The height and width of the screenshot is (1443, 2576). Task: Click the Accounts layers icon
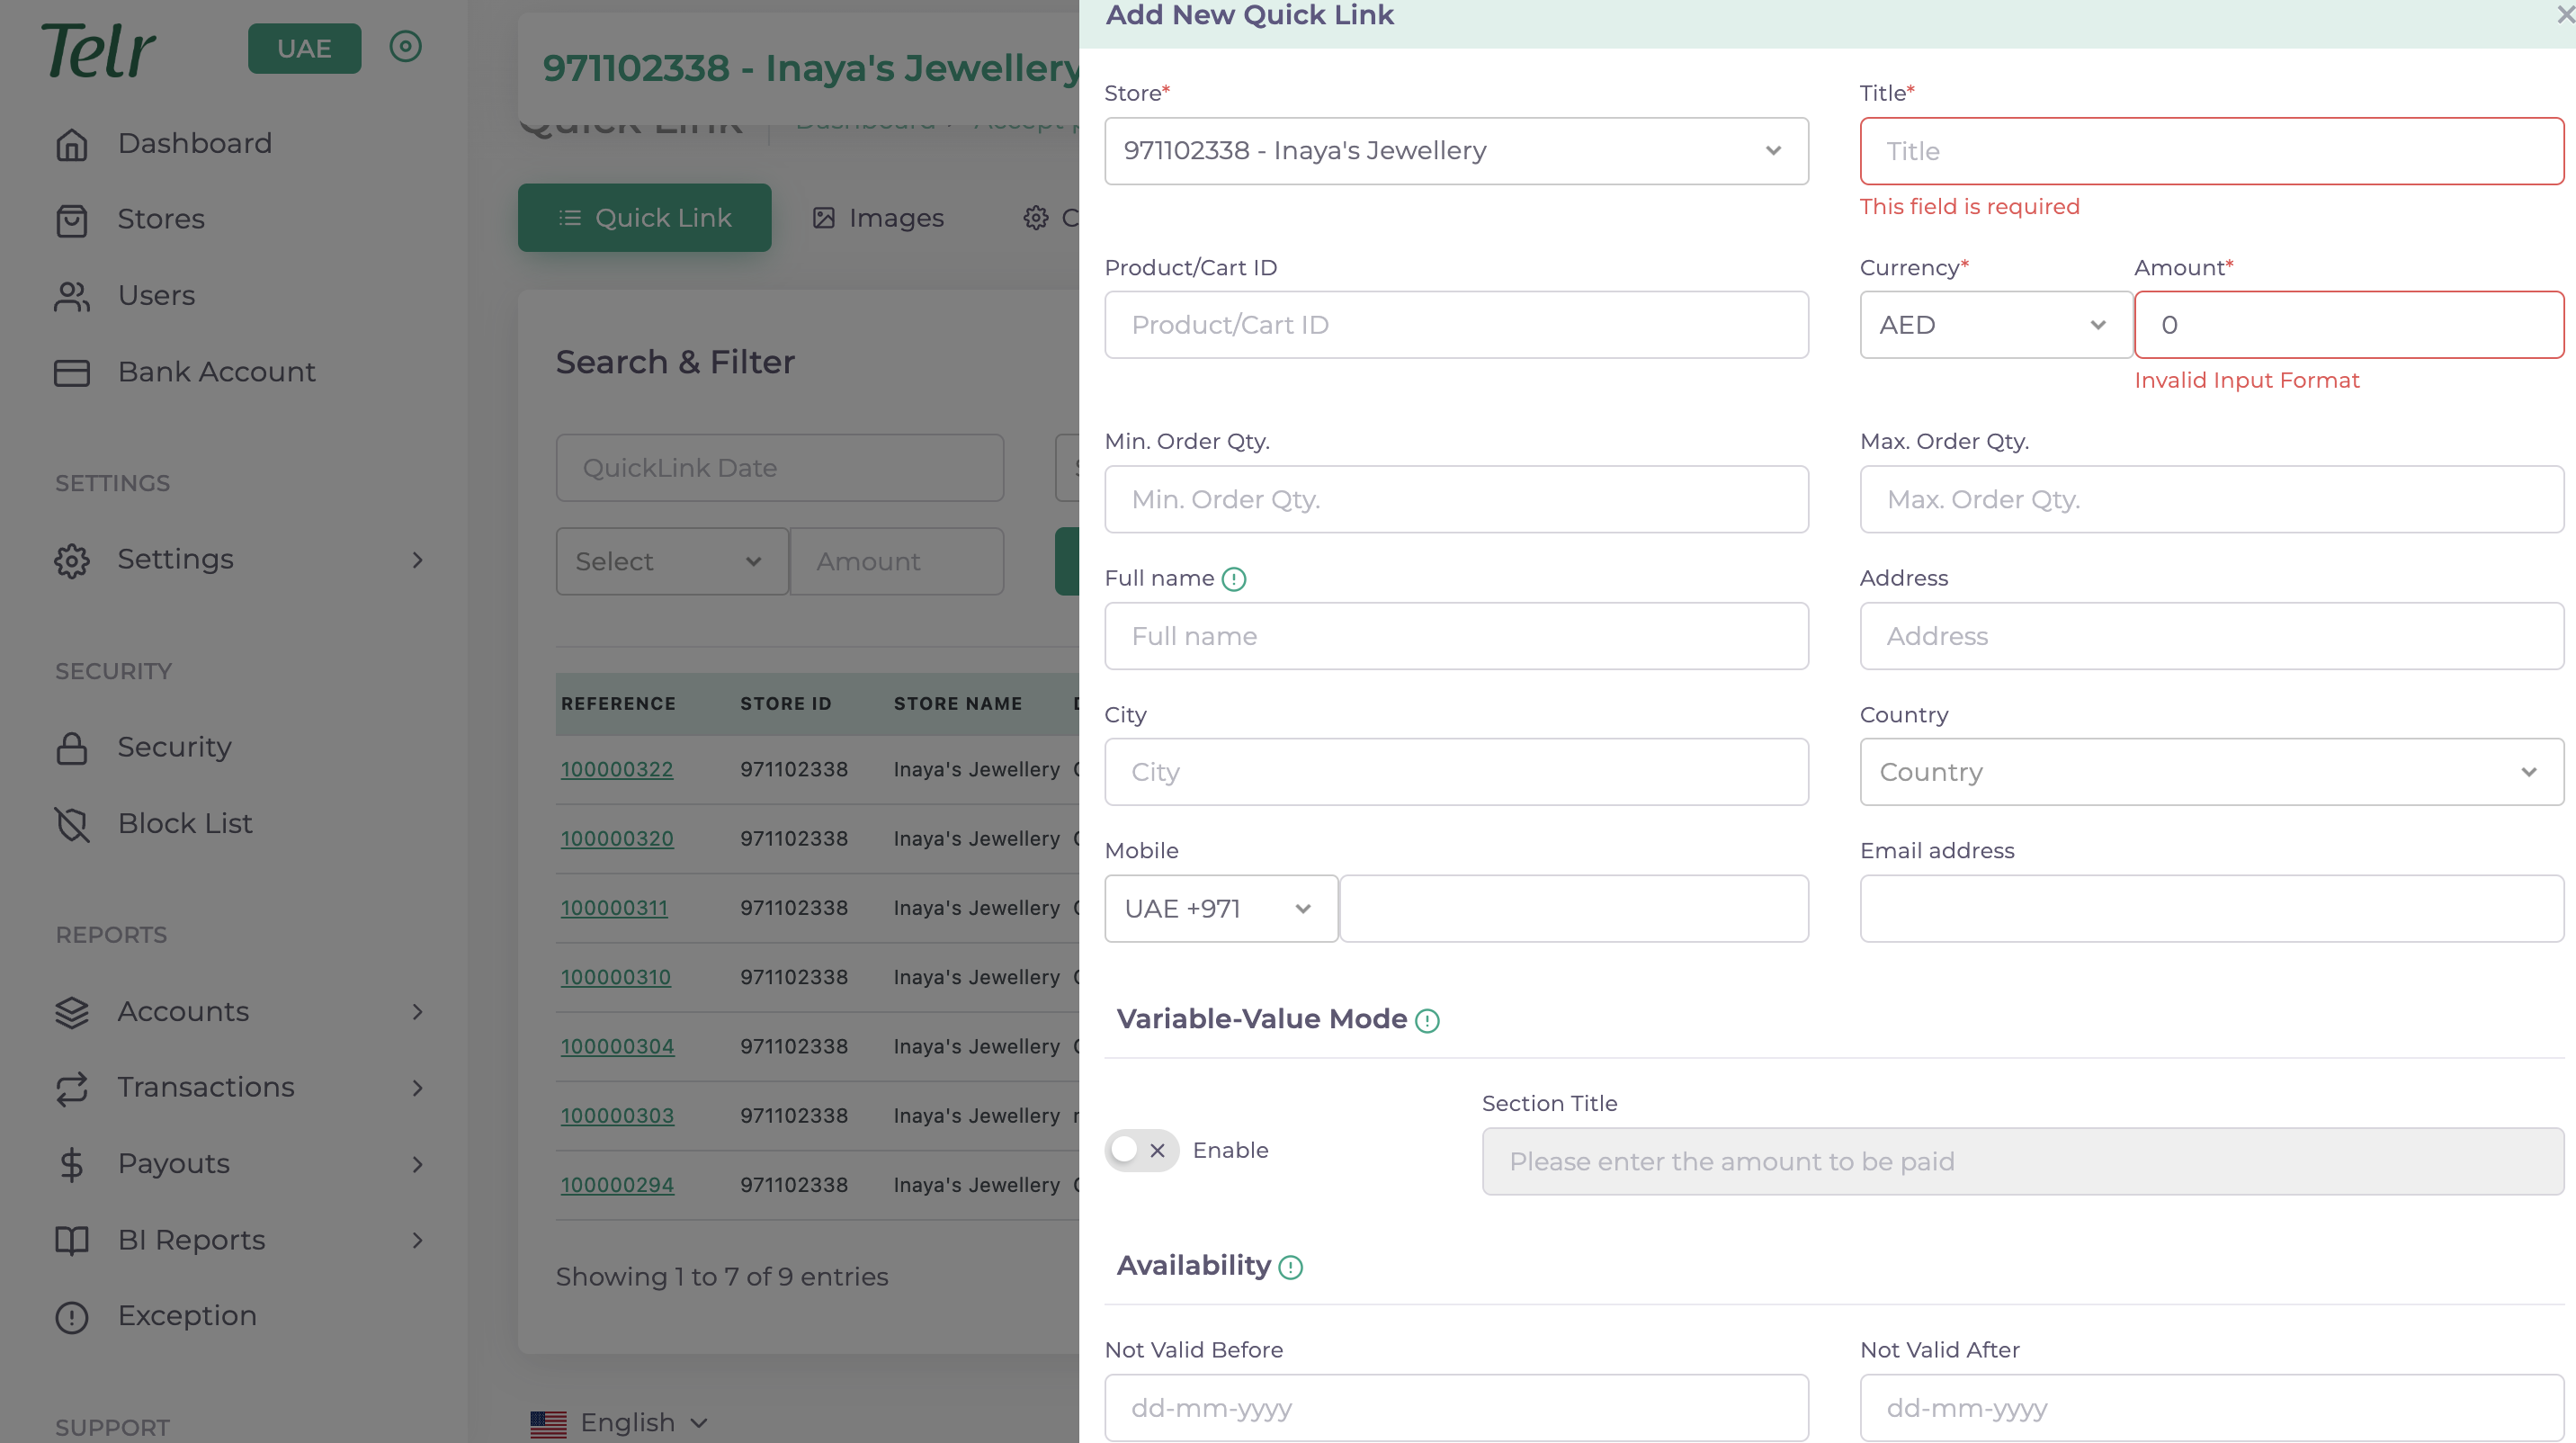72,1012
